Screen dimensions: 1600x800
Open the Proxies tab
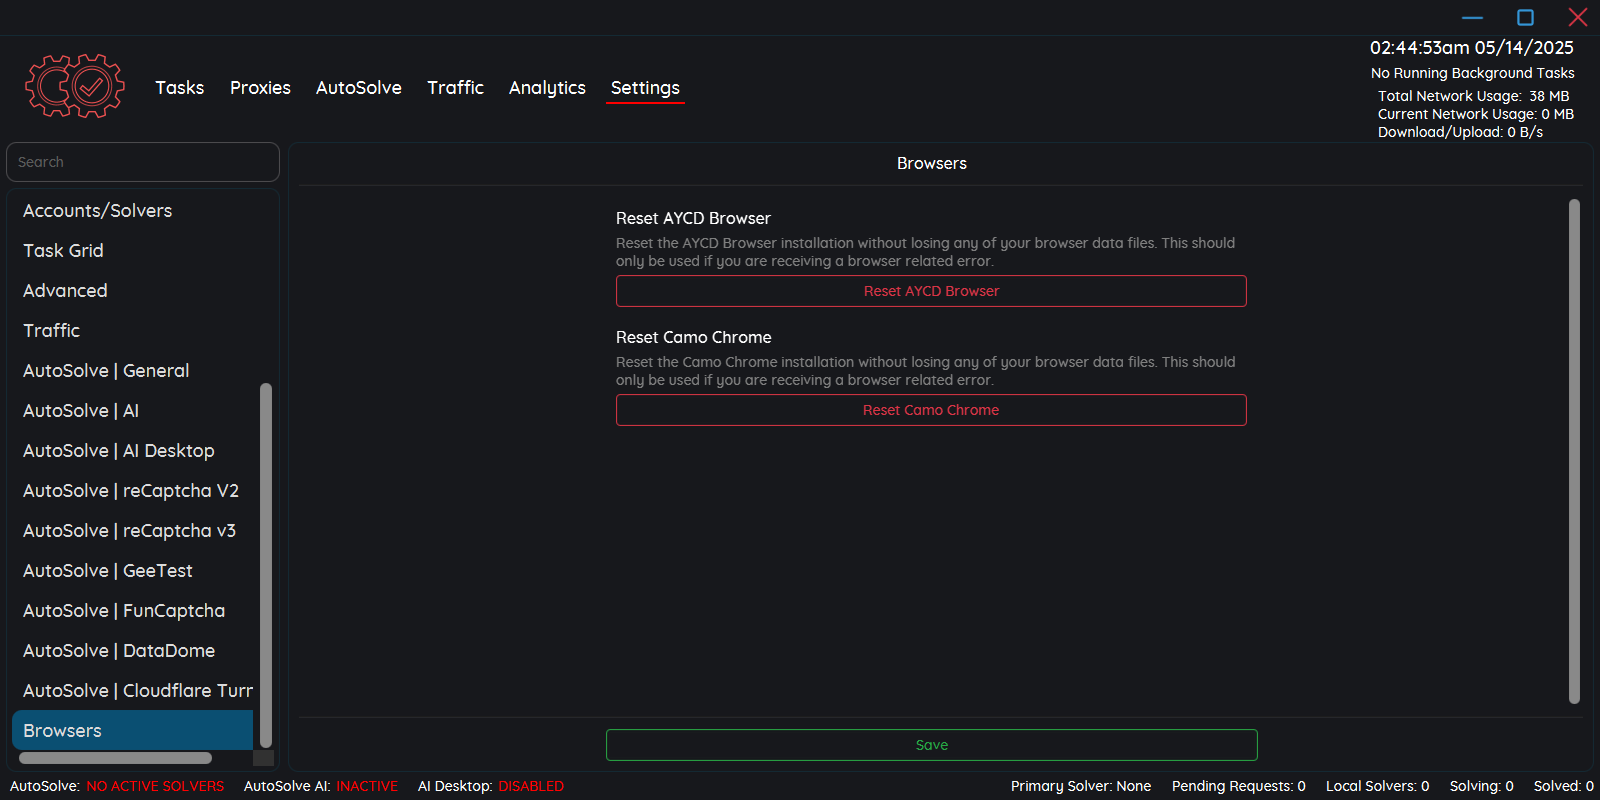[x=260, y=88]
